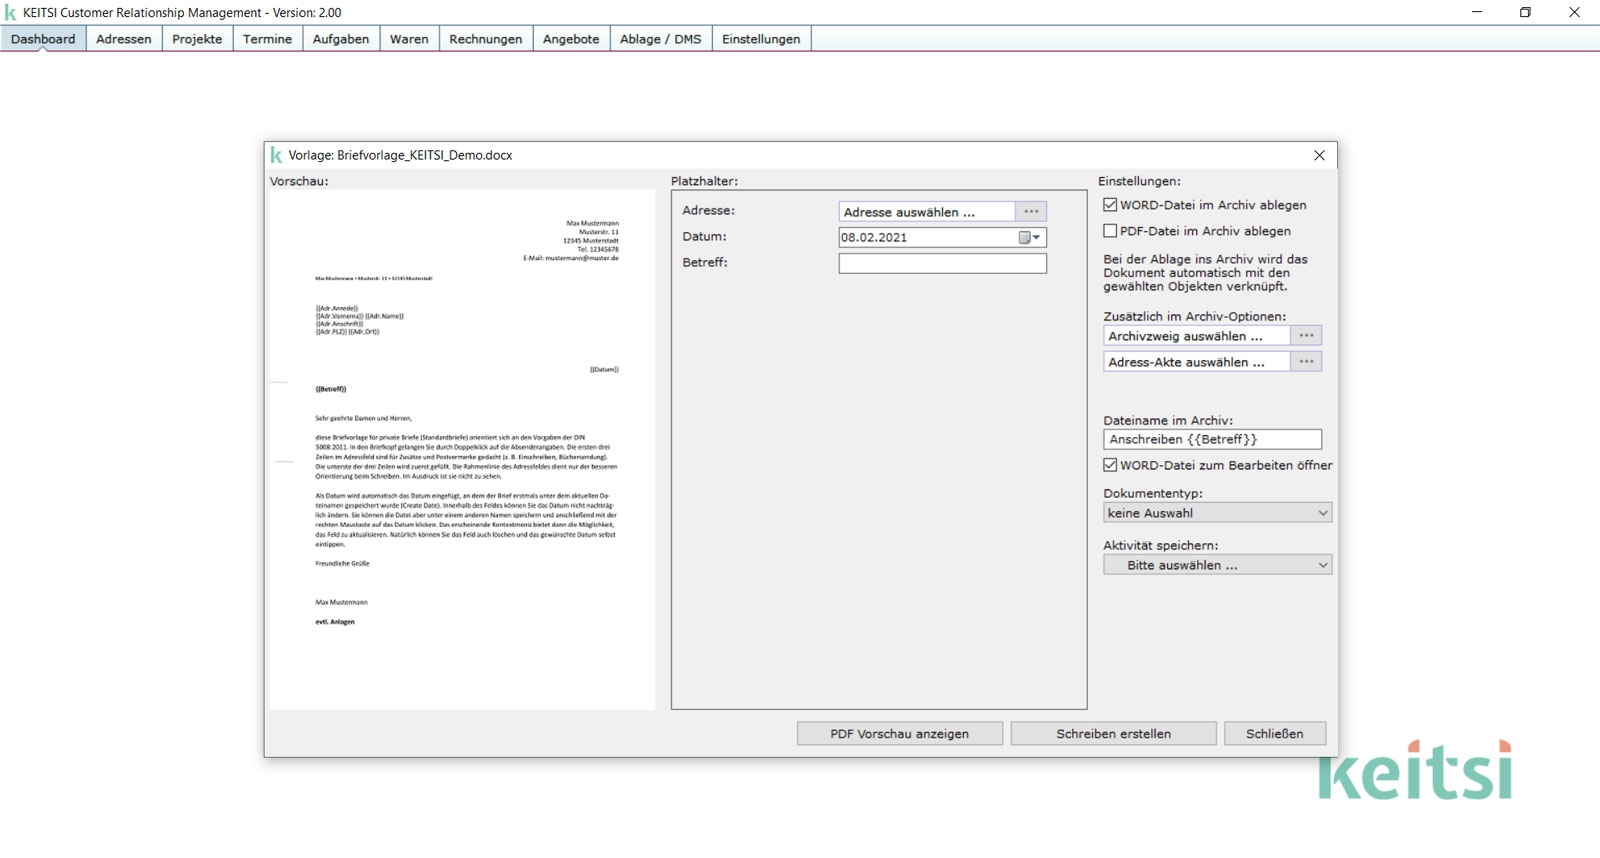Open the Ablage / DMS tab
Screen dimensions: 1600x858
click(660, 39)
